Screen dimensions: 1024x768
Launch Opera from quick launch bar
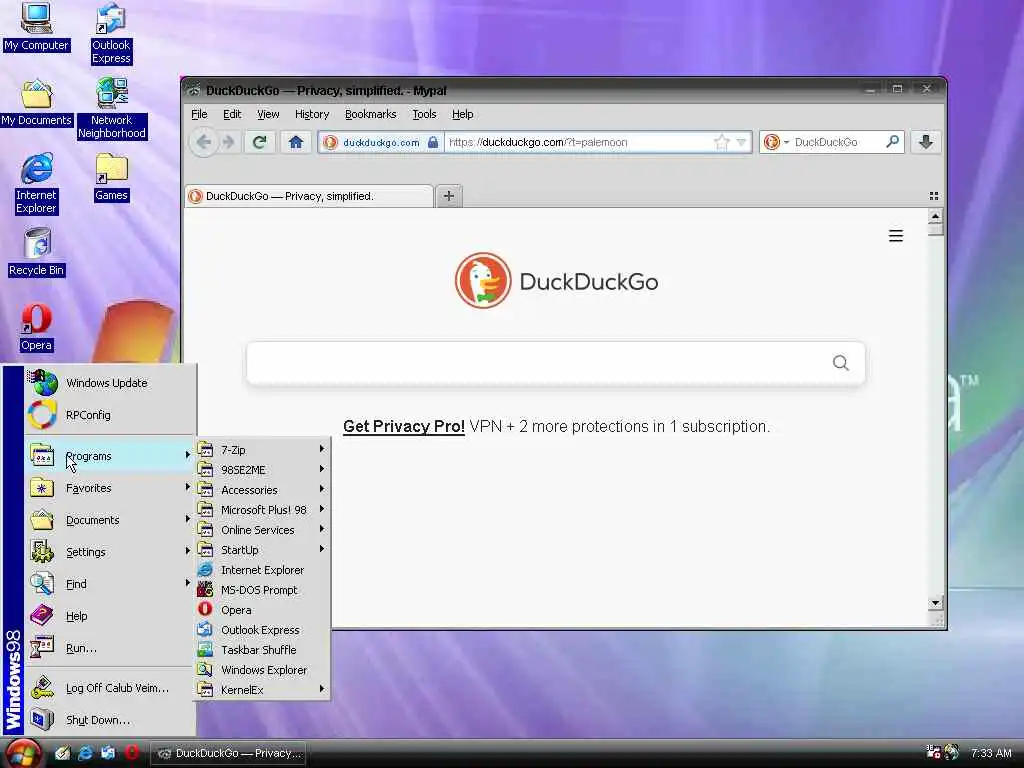coord(132,753)
